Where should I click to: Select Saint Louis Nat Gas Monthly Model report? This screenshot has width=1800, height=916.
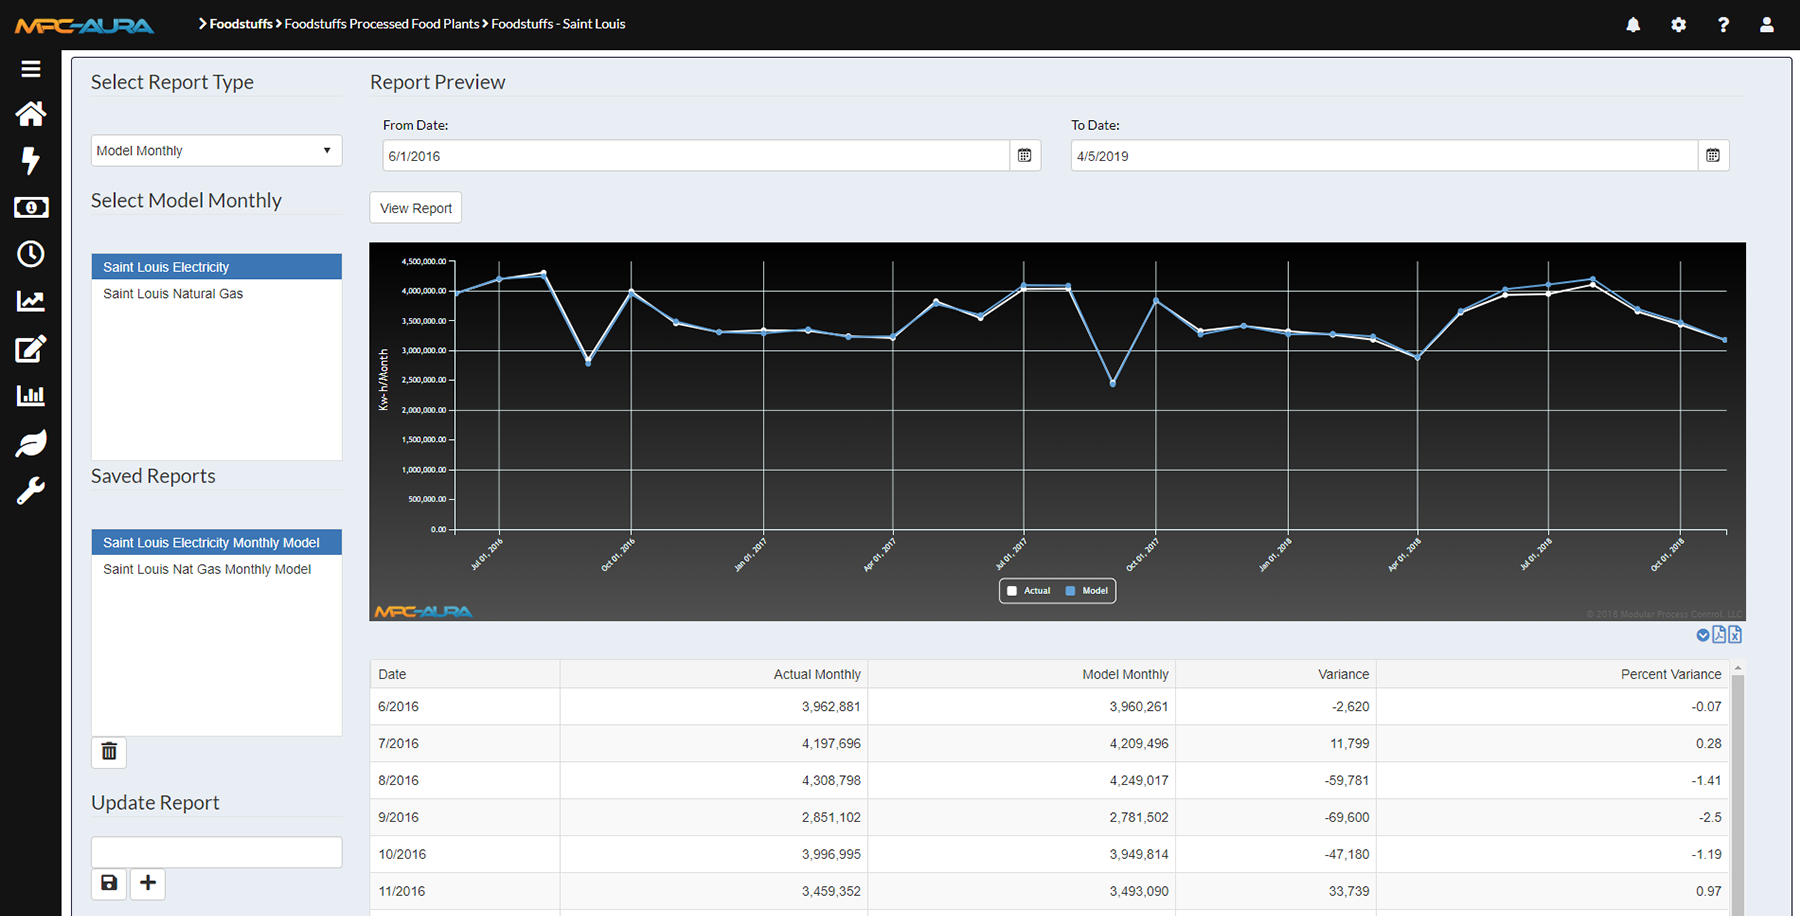tap(216, 570)
